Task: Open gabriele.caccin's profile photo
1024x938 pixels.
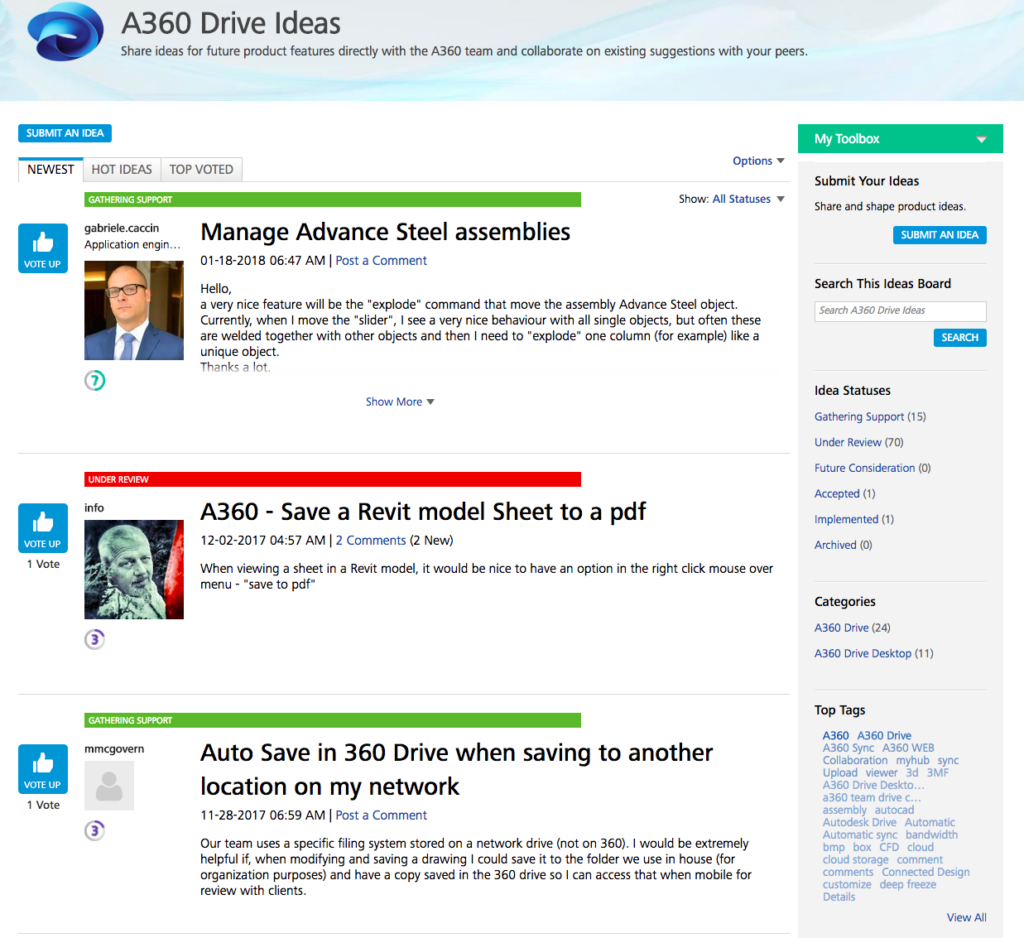Action: pos(133,310)
